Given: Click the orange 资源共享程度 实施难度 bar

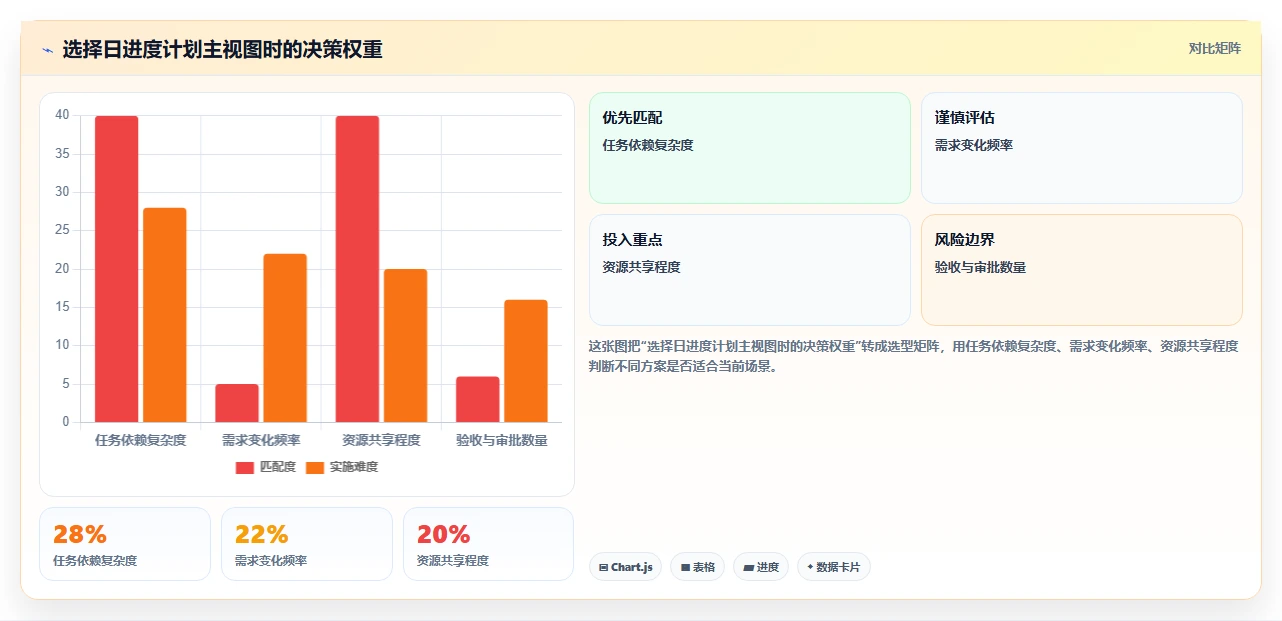Looking at the screenshot, I should coord(405,346).
